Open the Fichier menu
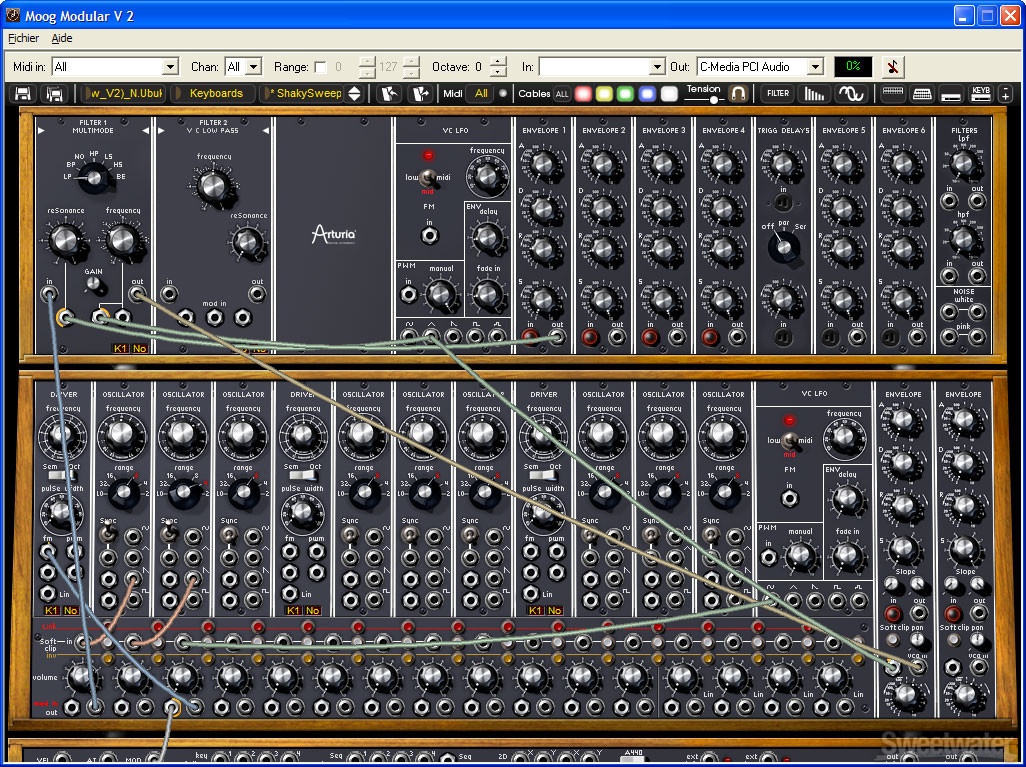The image size is (1026, 767). point(24,38)
